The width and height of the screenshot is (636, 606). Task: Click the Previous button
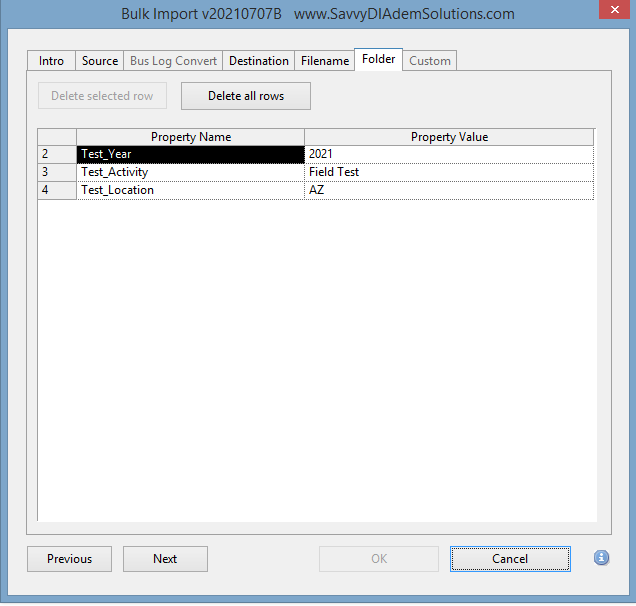point(69,559)
